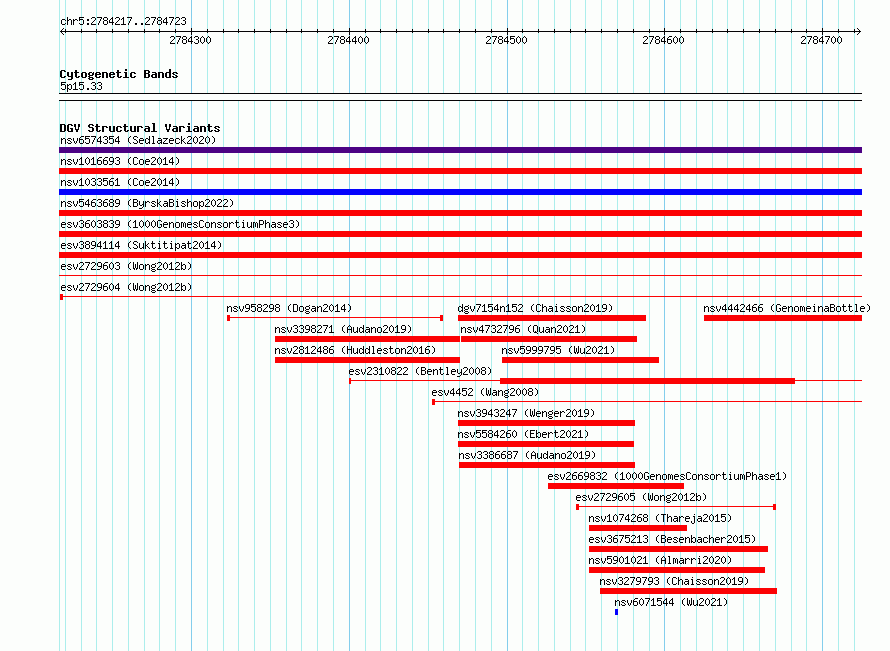890x651 pixels.
Task: Click the 2784600 ruler position
Action: coord(664,40)
